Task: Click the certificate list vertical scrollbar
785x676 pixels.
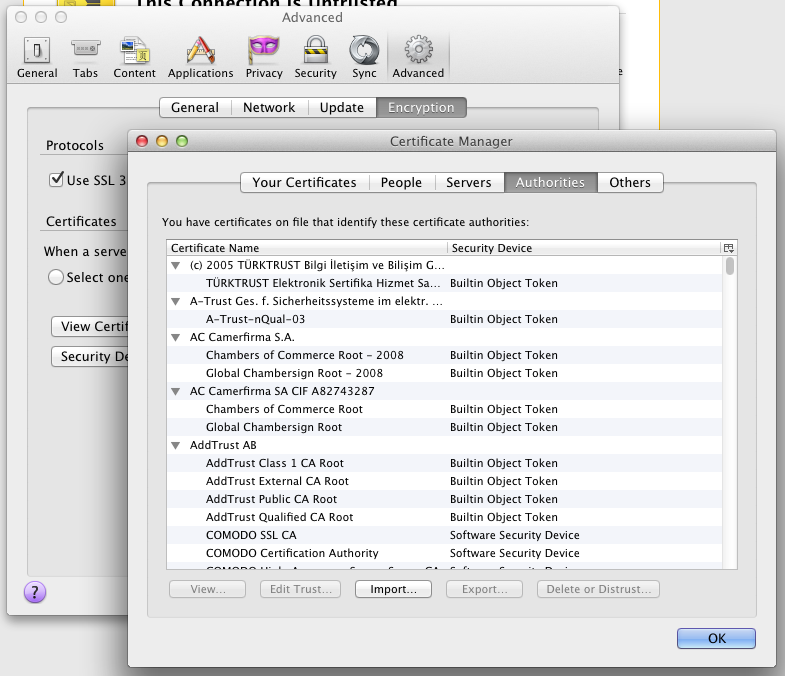Action: 730,400
